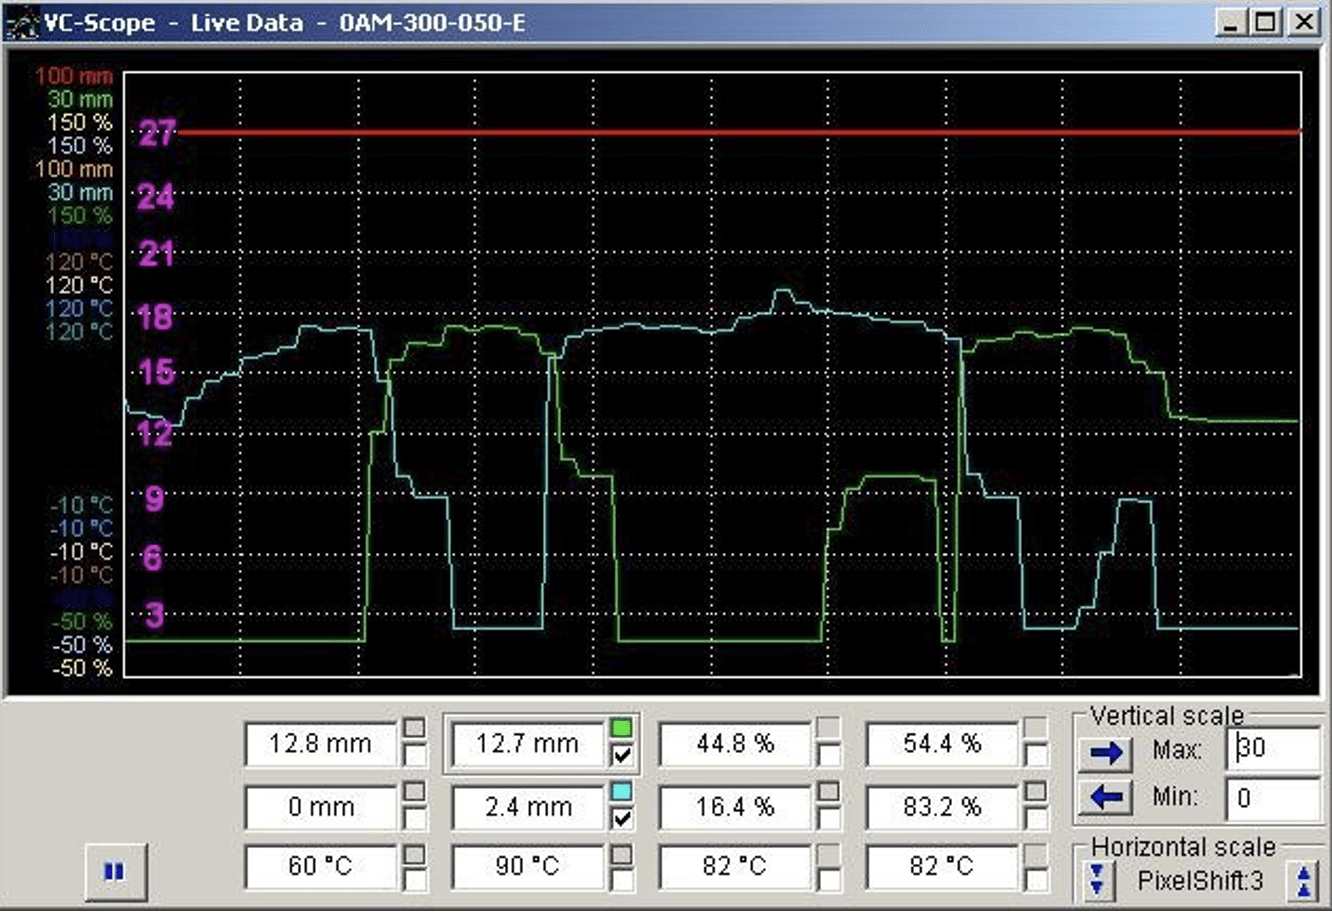Click the purple 3 scale label
The width and height of the screenshot is (1332, 914).
154,615
